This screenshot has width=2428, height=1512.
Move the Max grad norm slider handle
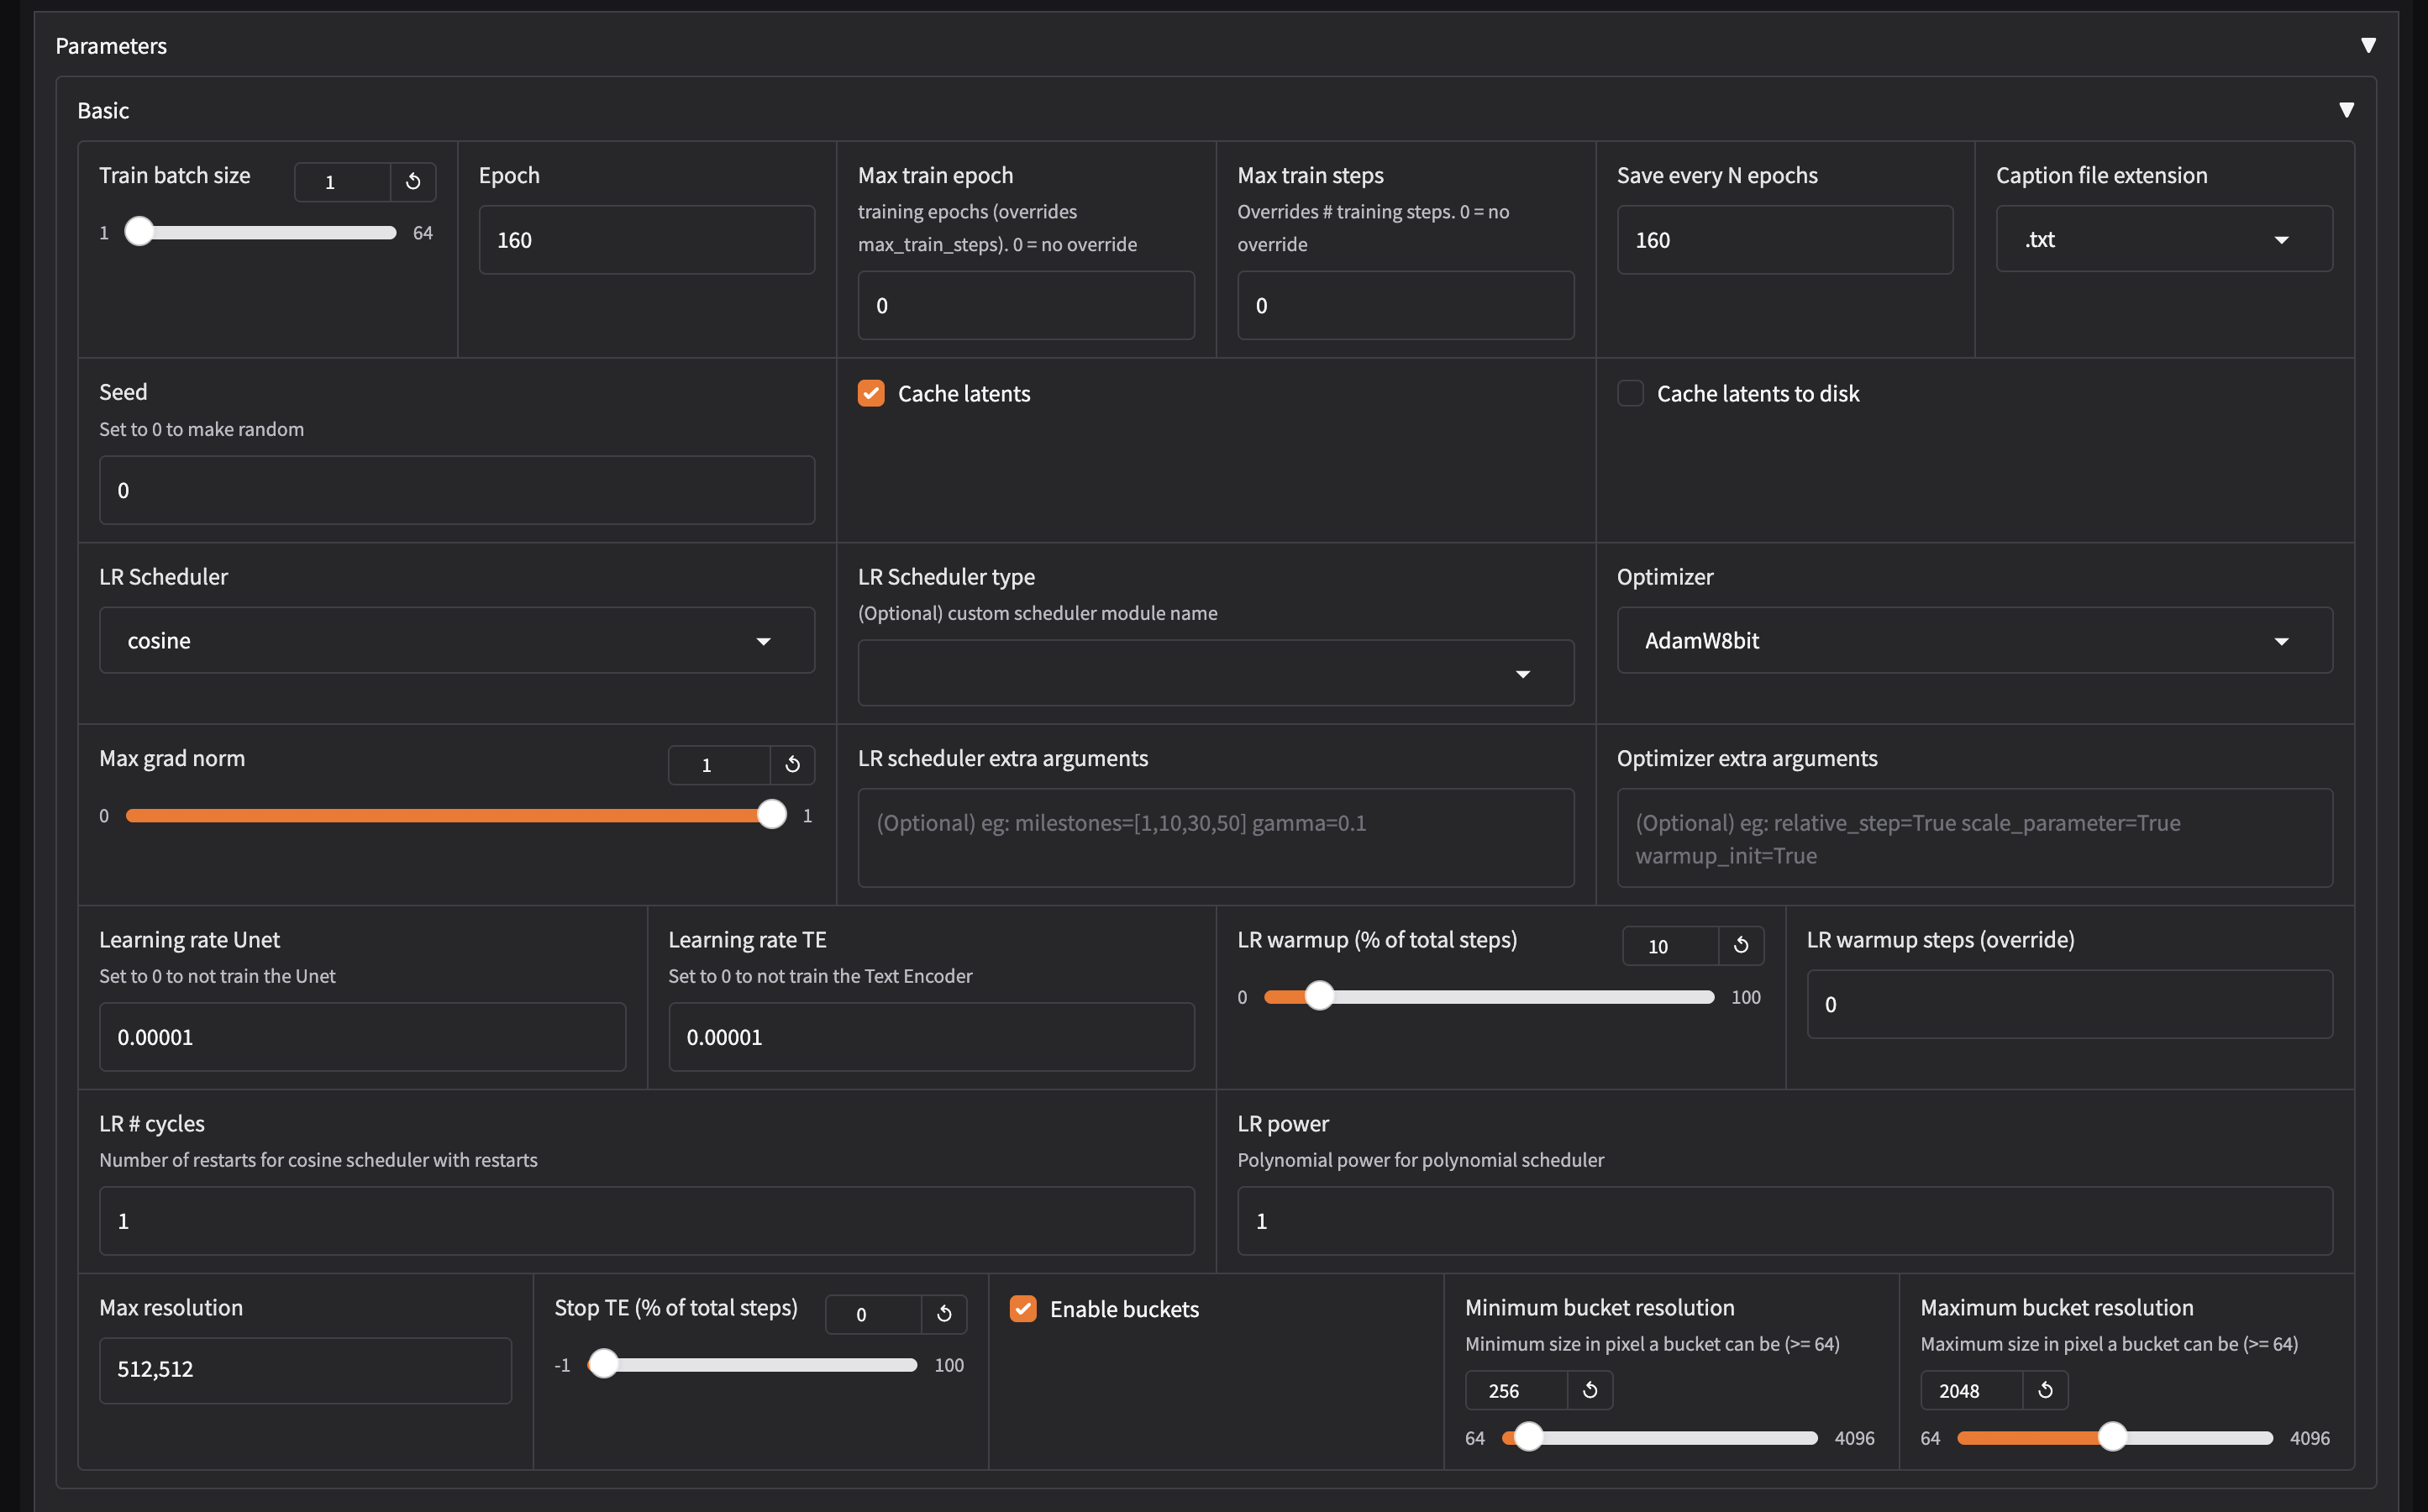(771, 814)
